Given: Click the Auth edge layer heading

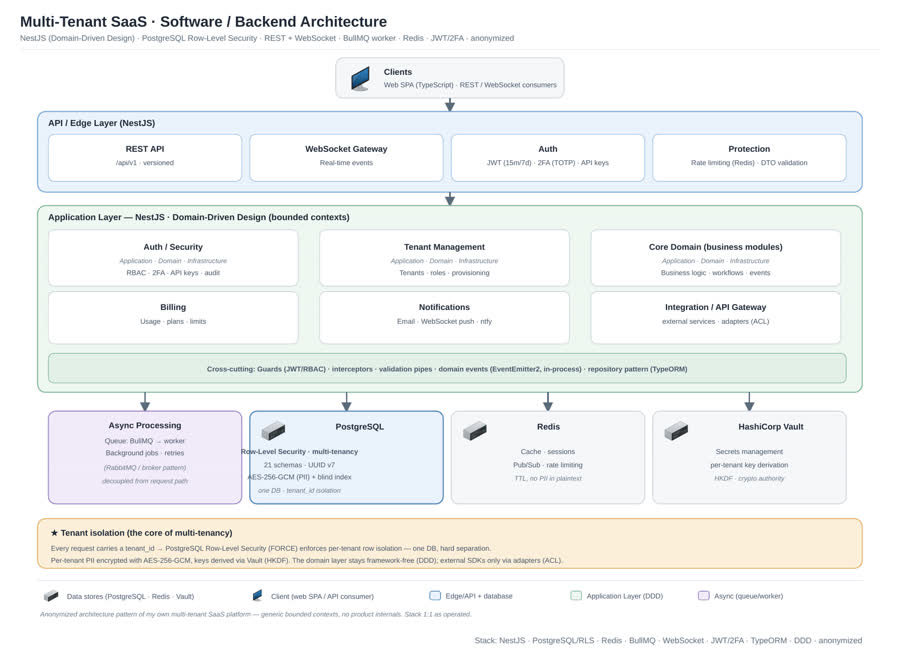Looking at the screenshot, I should pos(548,149).
